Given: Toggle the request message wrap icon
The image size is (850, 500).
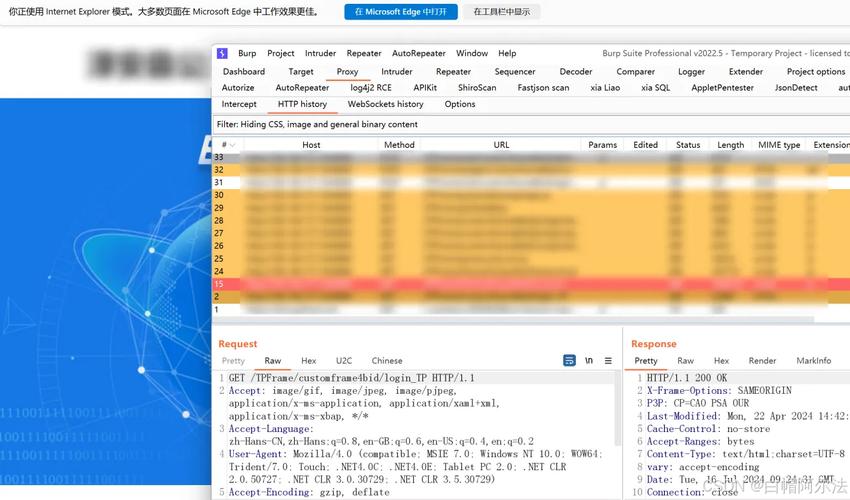Looking at the screenshot, I should 569,361.
